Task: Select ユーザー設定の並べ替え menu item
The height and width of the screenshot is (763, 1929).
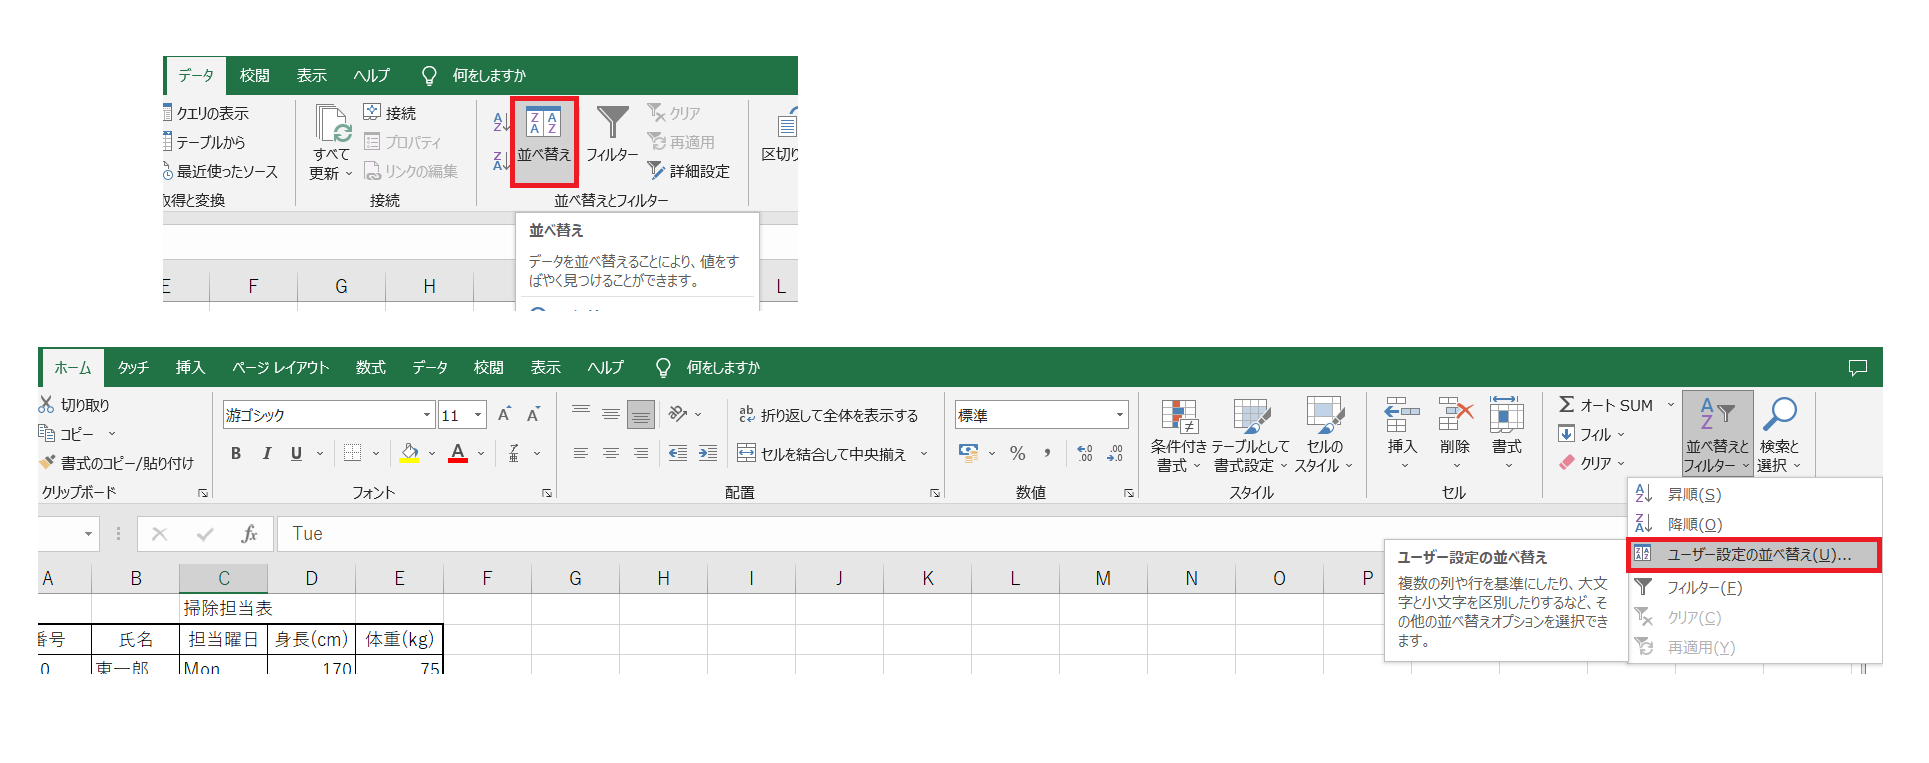Action: click(x=1757, y=555)
